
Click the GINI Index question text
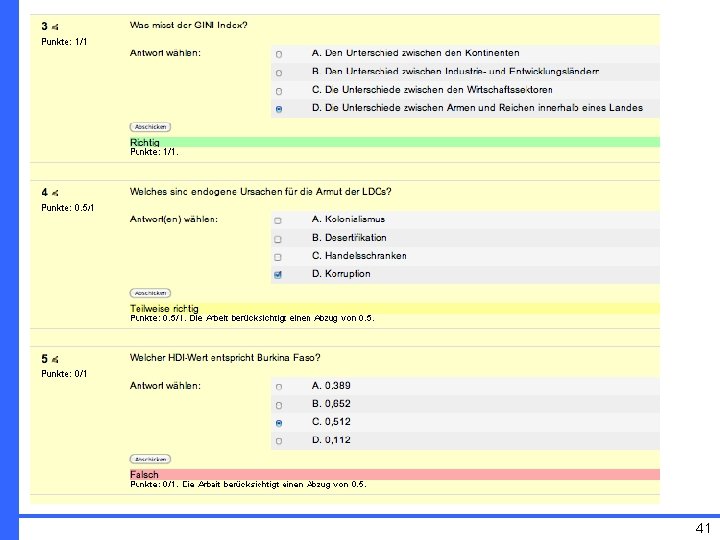[x=188, y=25]
